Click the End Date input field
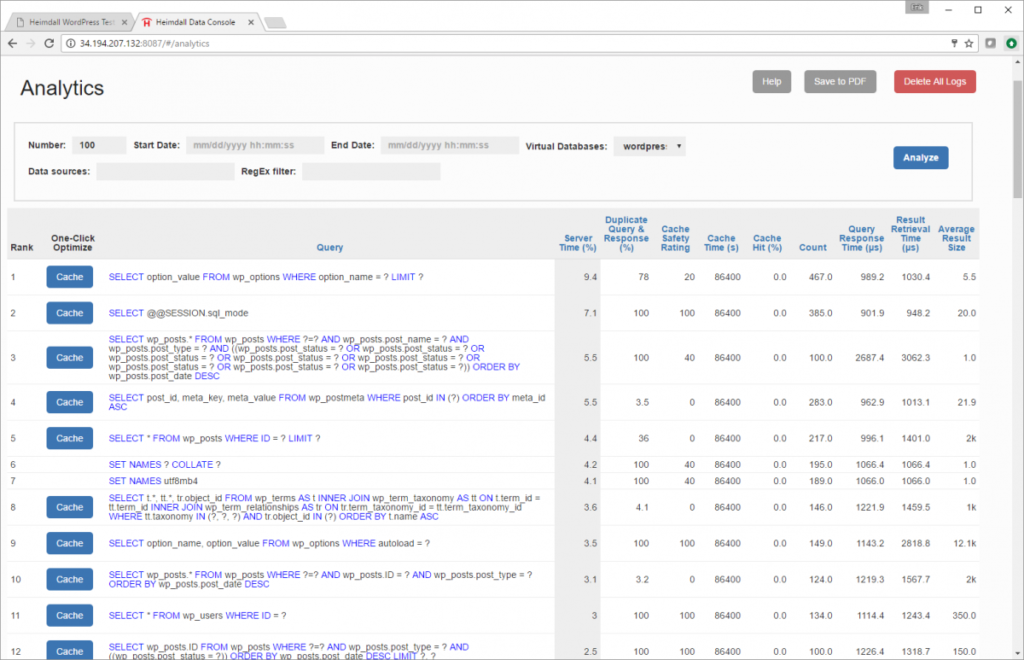The height and width of the screenshot is (660, 1024). click(x=449, y=145)
